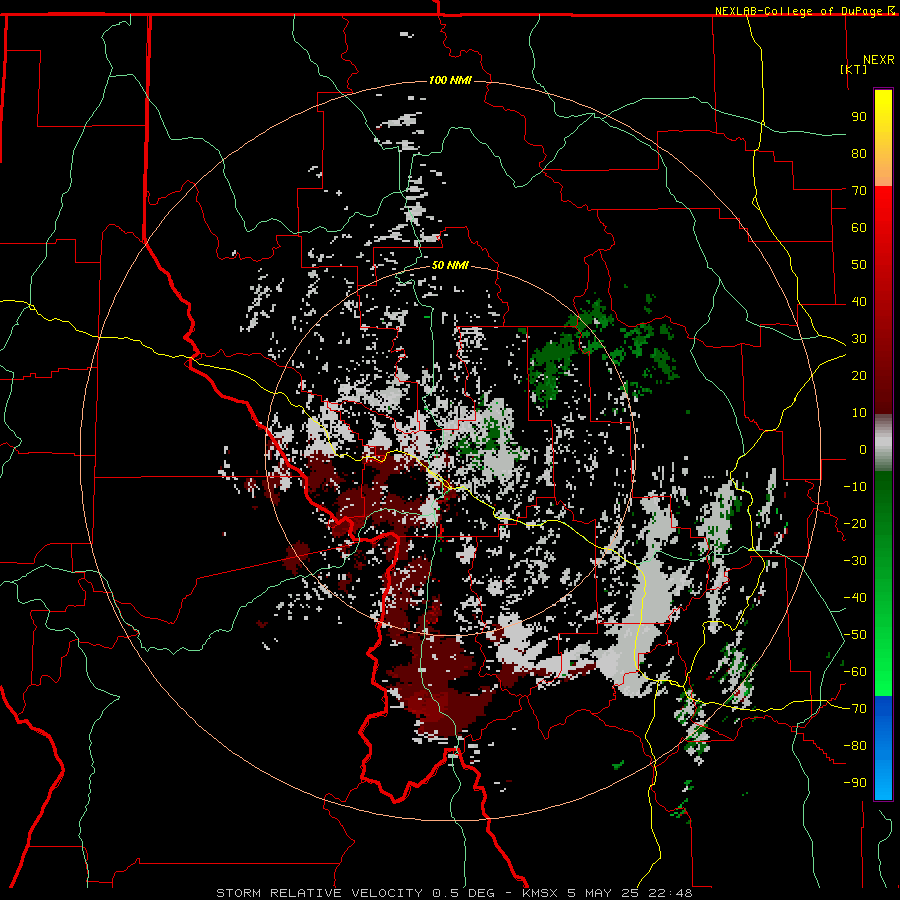This screenshot has height=900, width=900.
Task: Click the "90" value on the velocity scale
Action: (x=859, y=117)
